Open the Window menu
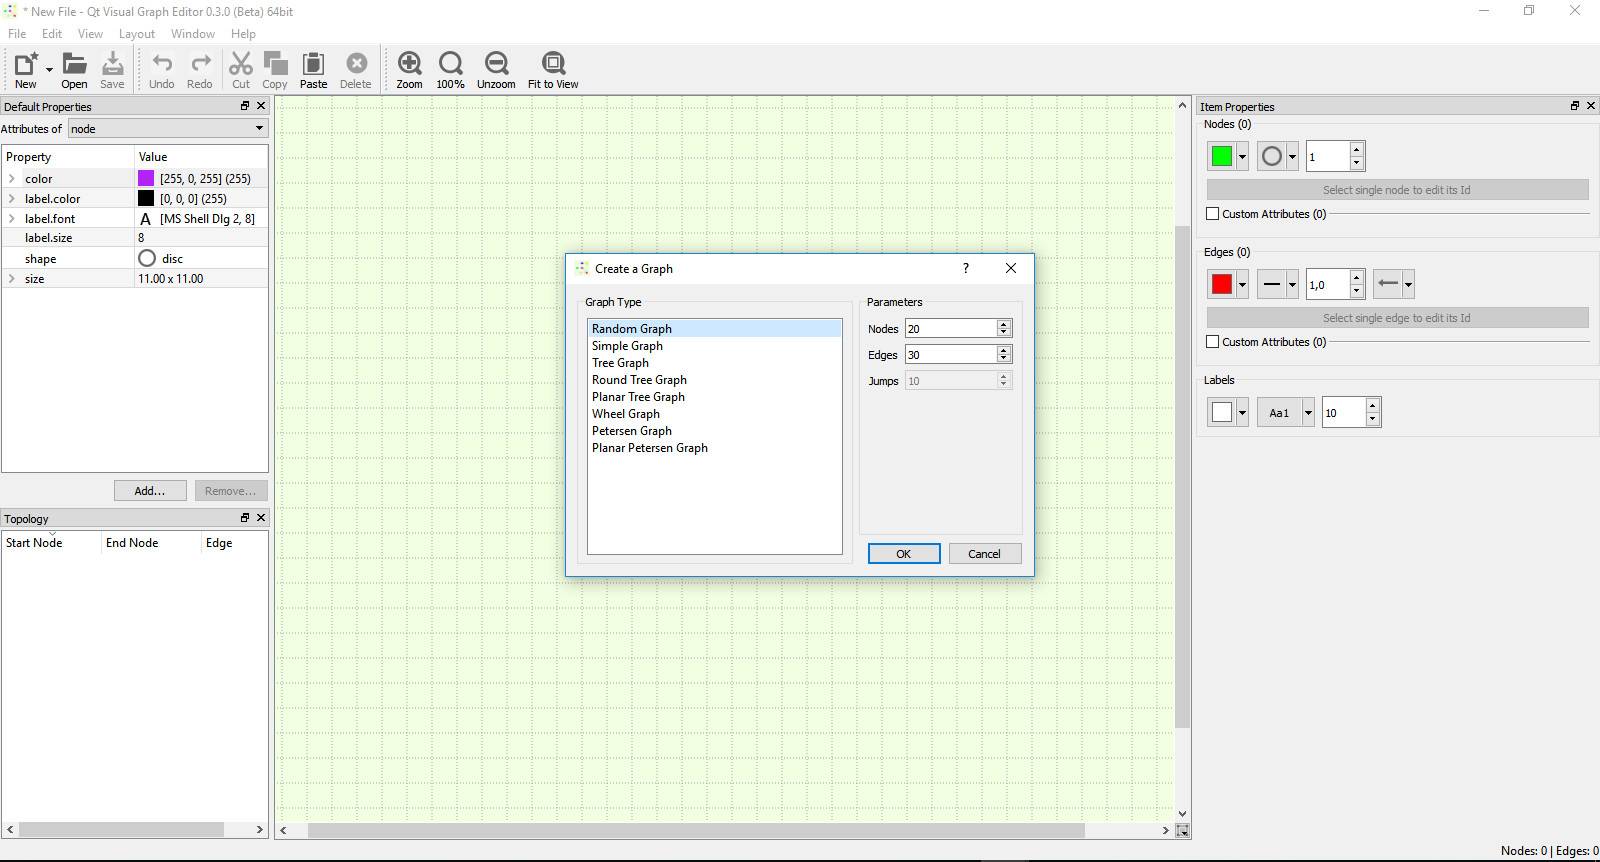 click(x=193, y=34)
